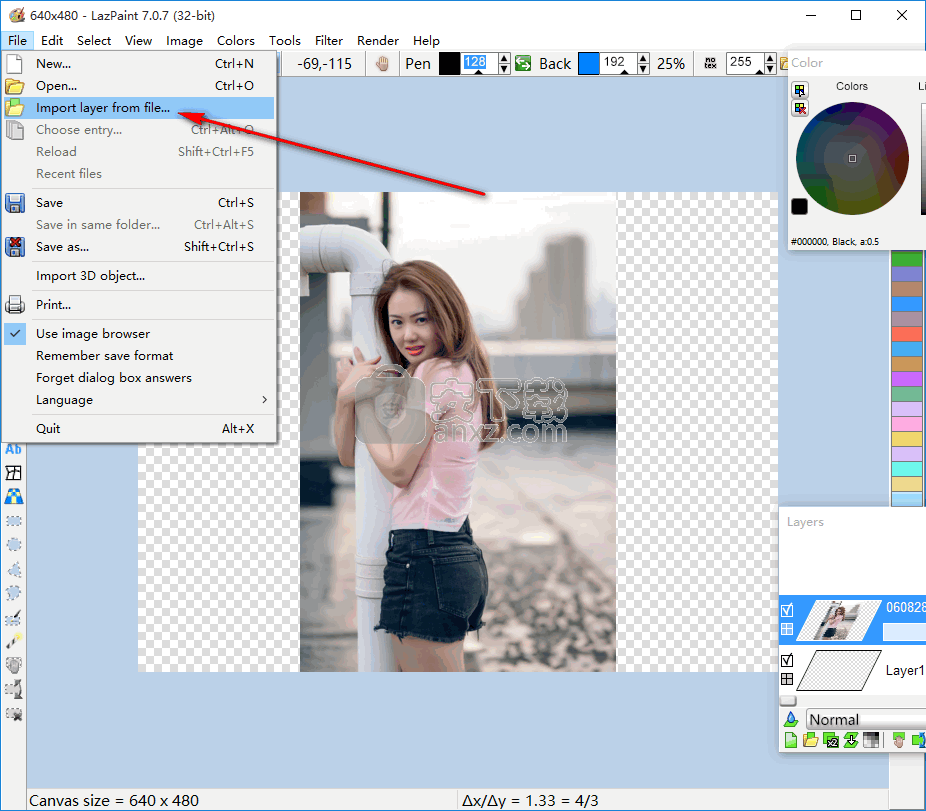Click Forget dialog box answers
The image size is (926, 811).
tap(139, 378)
